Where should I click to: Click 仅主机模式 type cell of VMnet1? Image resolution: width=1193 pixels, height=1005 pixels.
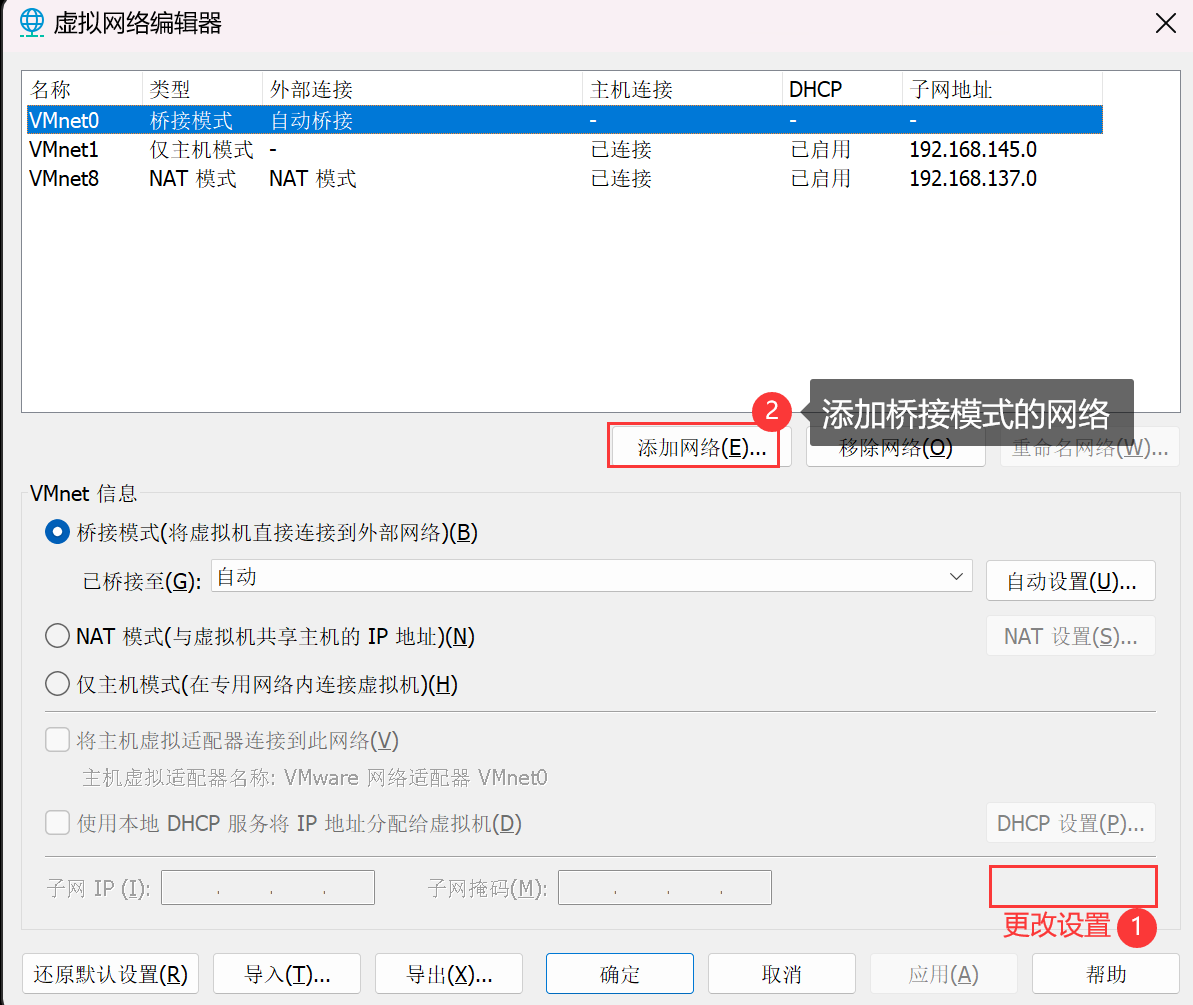(201, 149)
